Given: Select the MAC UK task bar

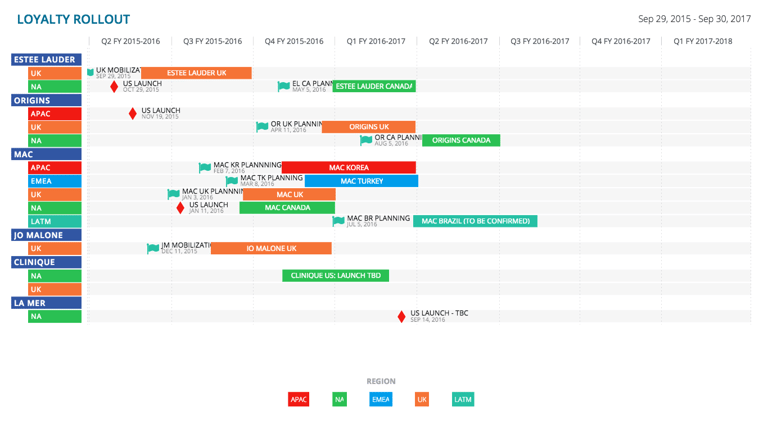Looking at the screenshot, I should pyautogui.click(x=289, y=194).
